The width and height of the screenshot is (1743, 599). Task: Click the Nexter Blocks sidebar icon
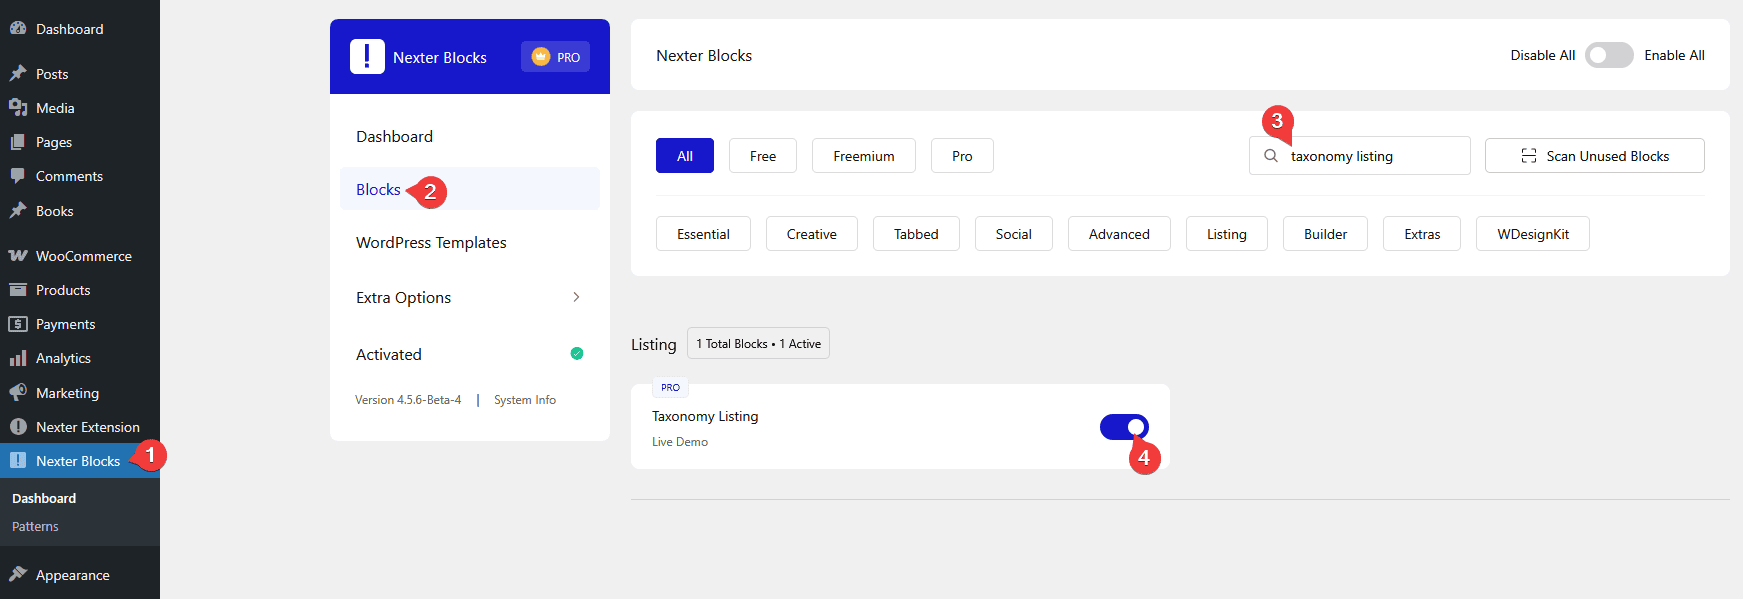(18, 461)
